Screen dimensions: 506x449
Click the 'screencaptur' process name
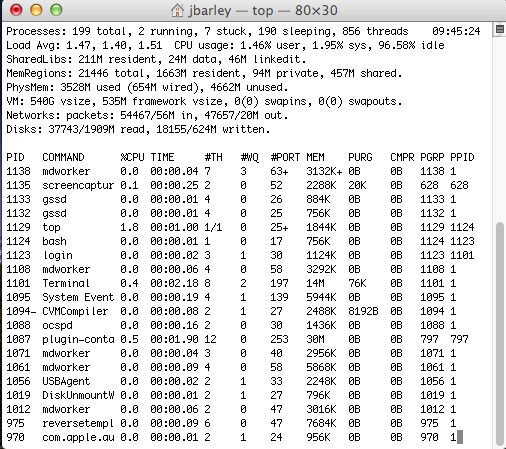tap(78, 185)
